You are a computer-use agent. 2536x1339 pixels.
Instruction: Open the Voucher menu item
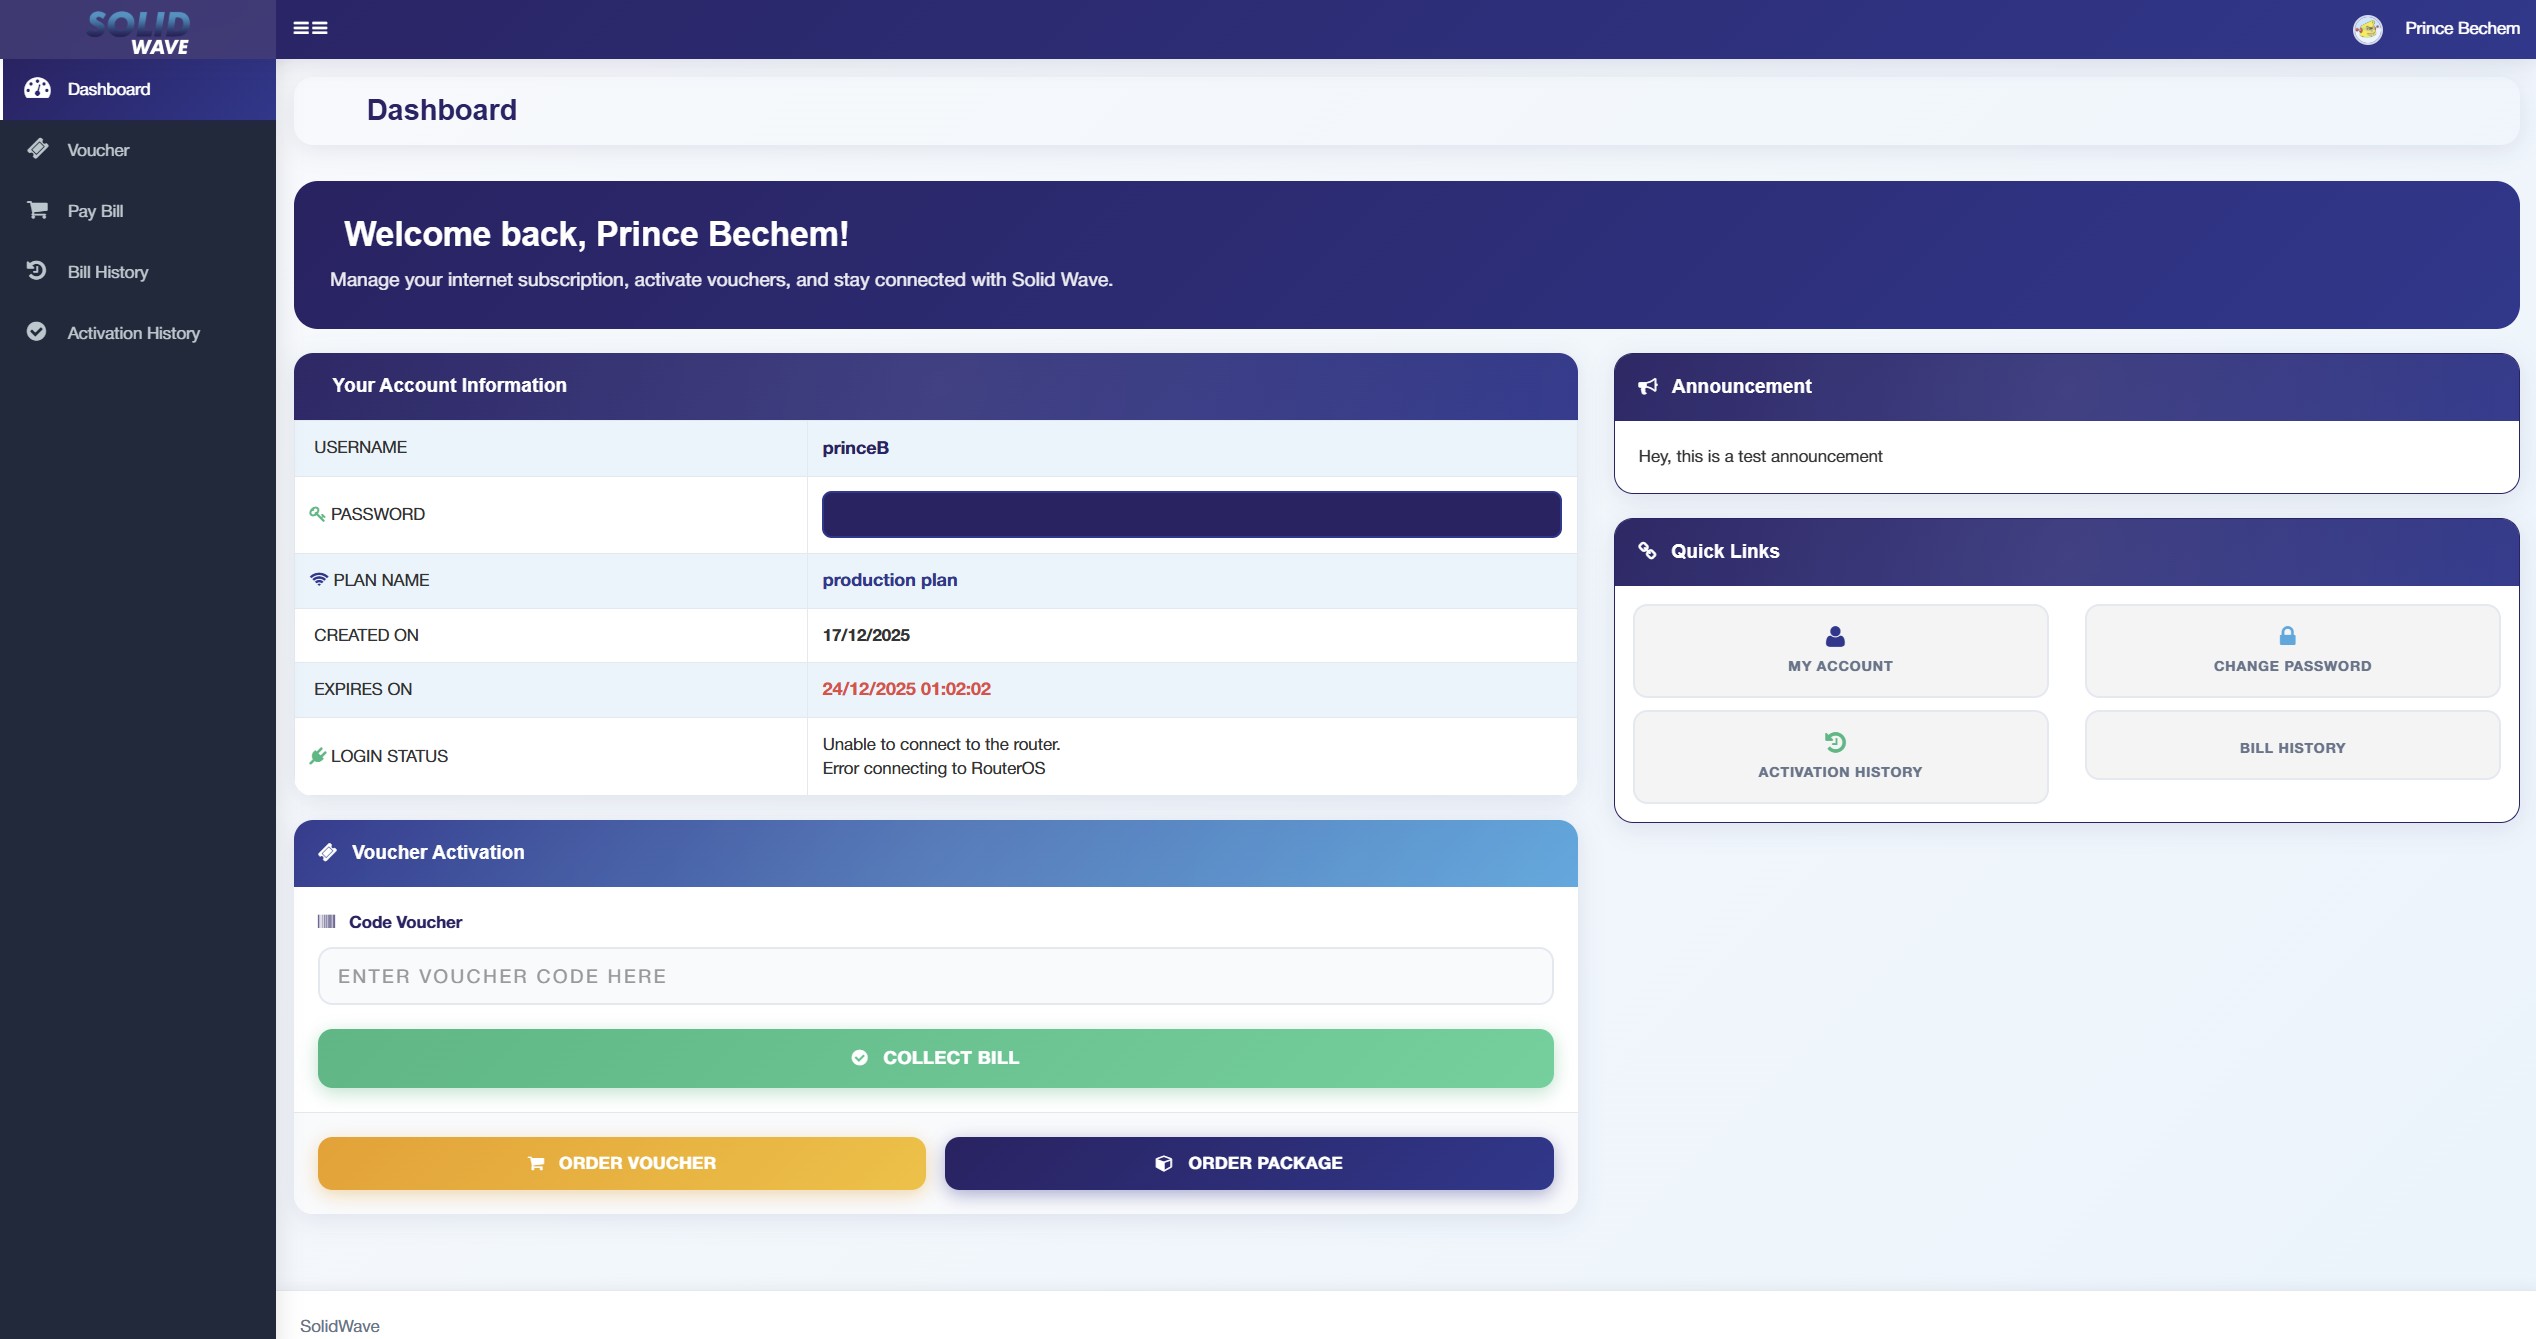98,150
